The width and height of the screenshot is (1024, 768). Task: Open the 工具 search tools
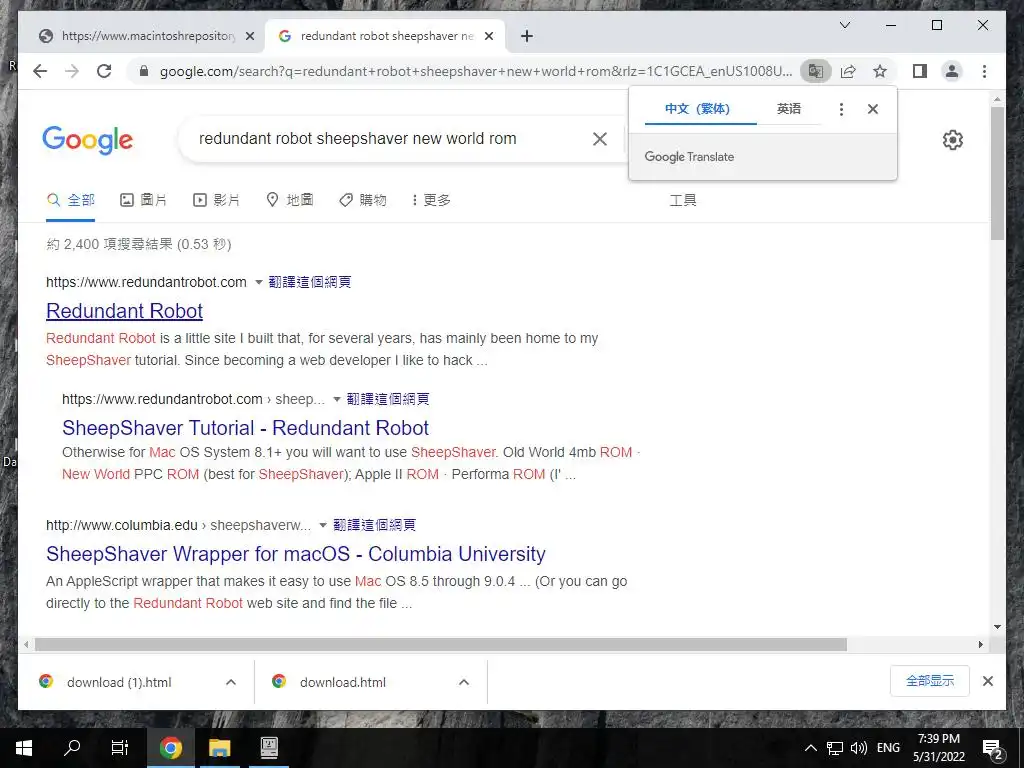683,200
